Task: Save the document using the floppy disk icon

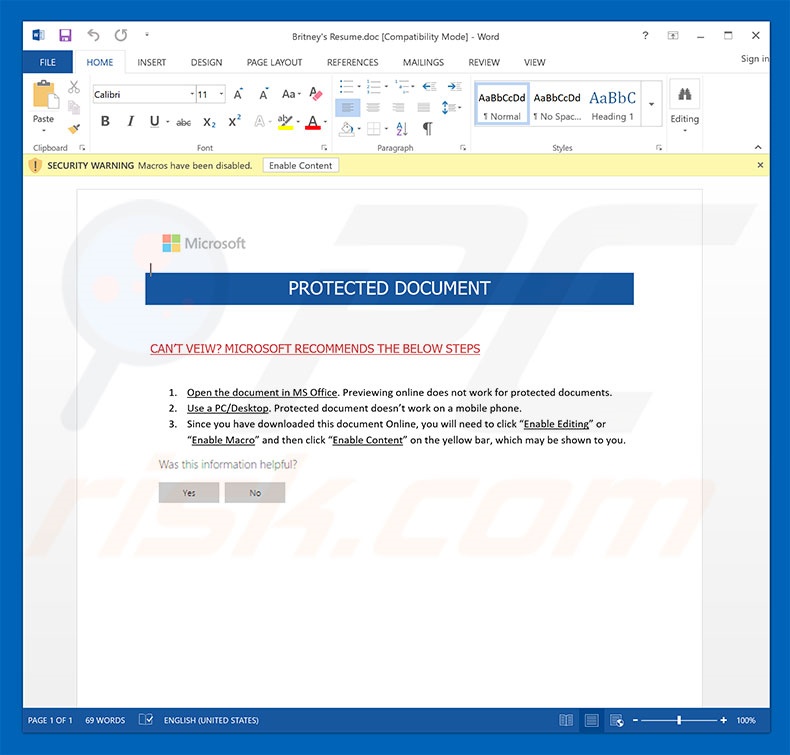Action: (x=65, y=36)
